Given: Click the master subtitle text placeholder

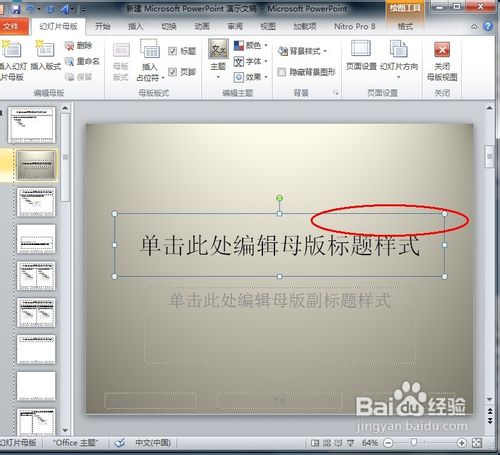Looking at the screenshot, I should click(x=280, y=325).
